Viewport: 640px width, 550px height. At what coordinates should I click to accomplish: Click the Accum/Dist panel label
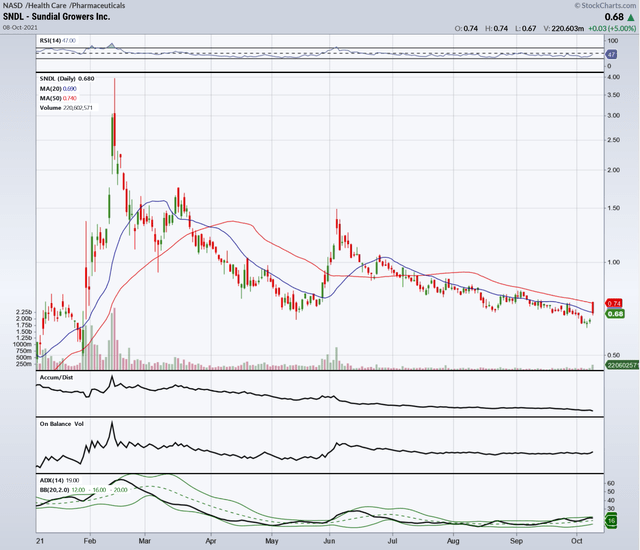56,377
